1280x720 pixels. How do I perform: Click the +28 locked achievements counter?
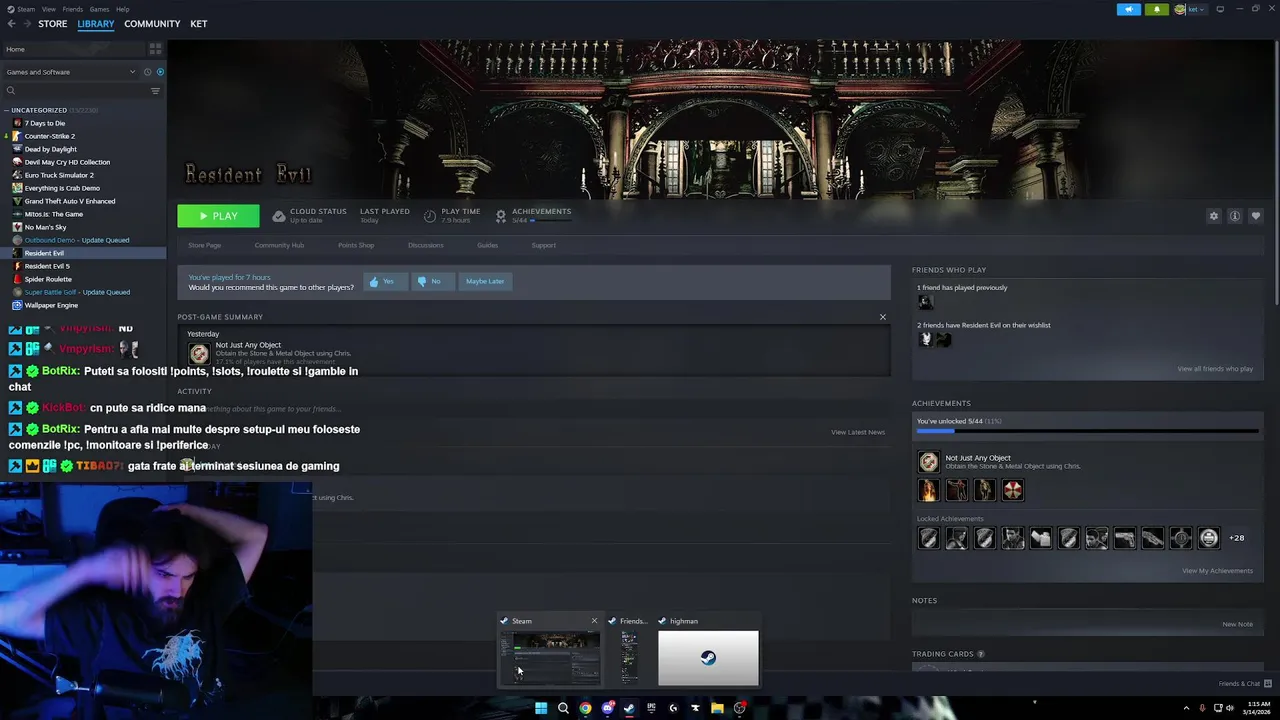[x=1237, y=538]
